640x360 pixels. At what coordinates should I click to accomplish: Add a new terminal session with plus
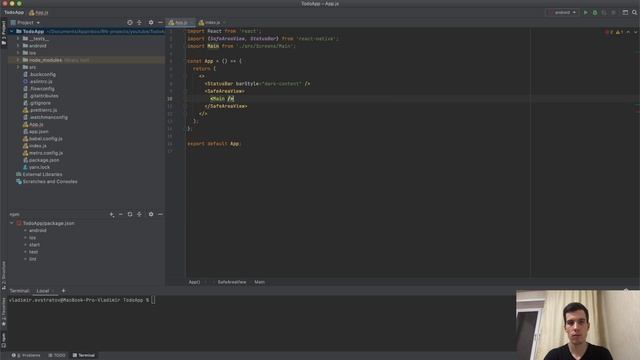pyautogui.click(x=63, y=291)
